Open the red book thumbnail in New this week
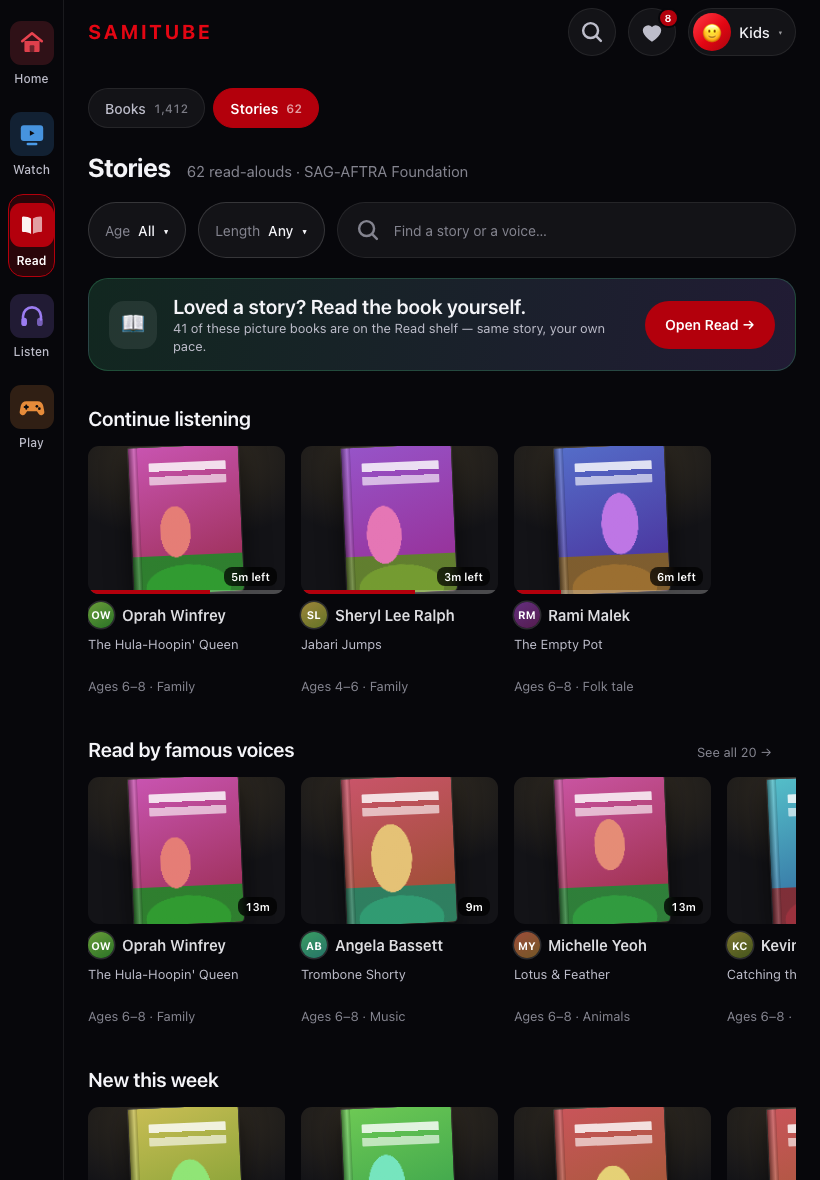Screen dimensions: 820x1180 click(612, 1144)
